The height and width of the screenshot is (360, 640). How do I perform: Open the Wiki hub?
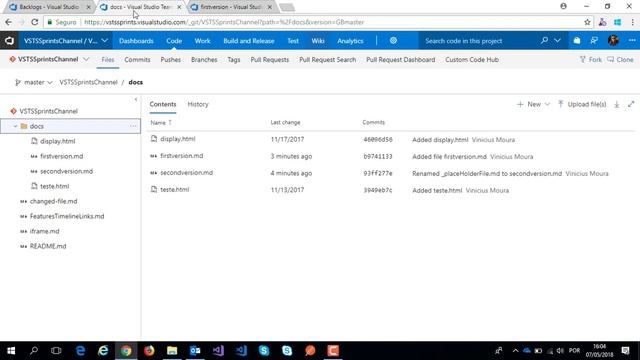click(x=318, y=41)
